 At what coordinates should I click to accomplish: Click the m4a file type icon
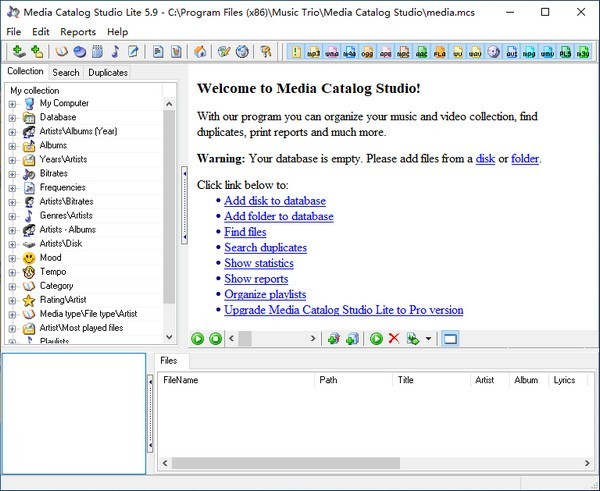349,52
